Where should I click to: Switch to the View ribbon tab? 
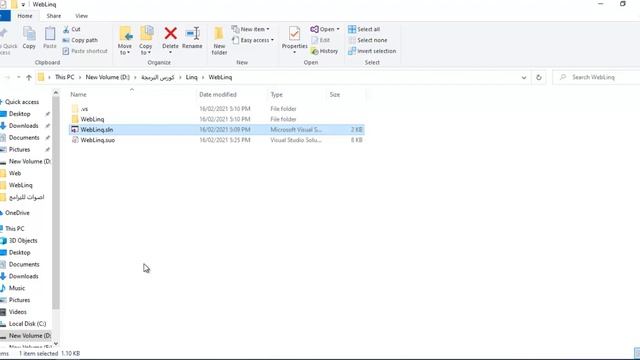click(x=81, y=16)
